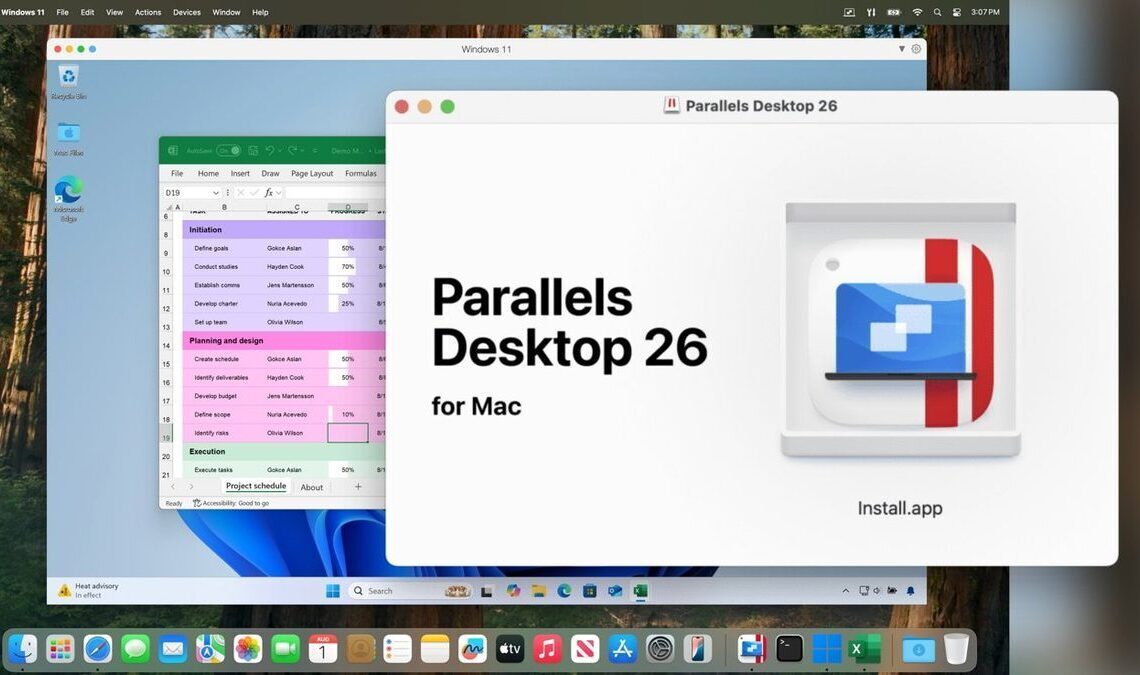Viewport: 1140px width, 675px height.
Task: Select the empty selected cell D19
Action: click(x=348, y=433)
